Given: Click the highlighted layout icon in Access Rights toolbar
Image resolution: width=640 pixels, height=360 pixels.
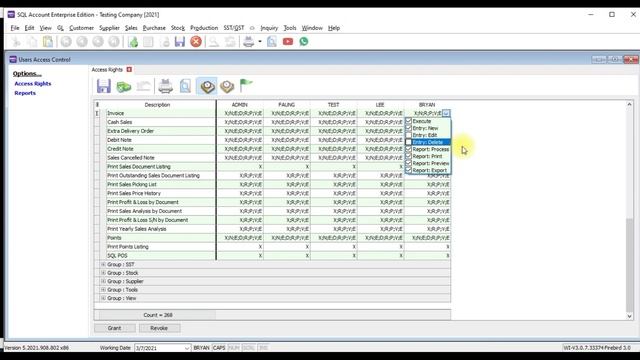Looking at the screenshot, I should tap(207, 86).
